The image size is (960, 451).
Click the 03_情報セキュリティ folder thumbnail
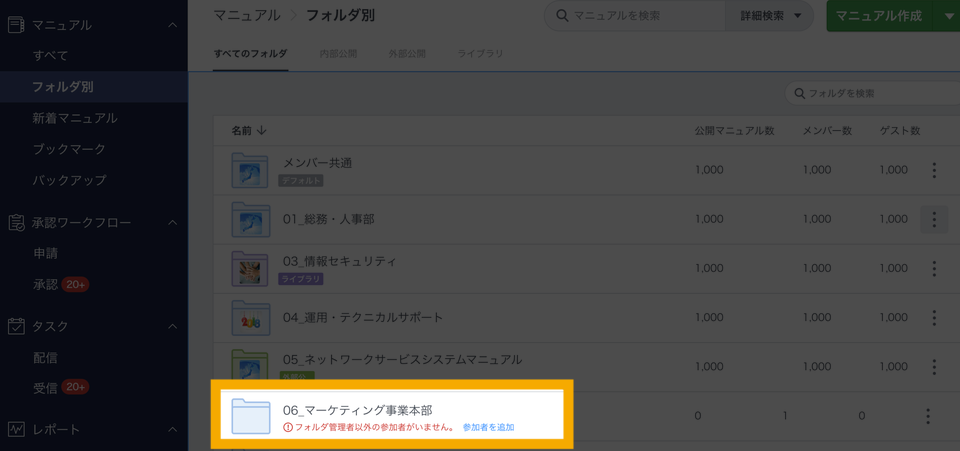tap(250, 268)
